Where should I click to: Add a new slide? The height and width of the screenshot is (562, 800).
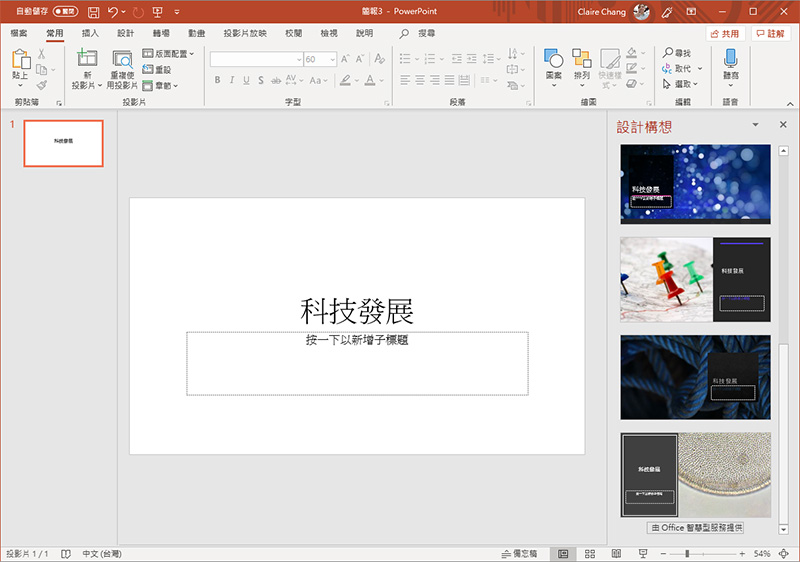86,69
